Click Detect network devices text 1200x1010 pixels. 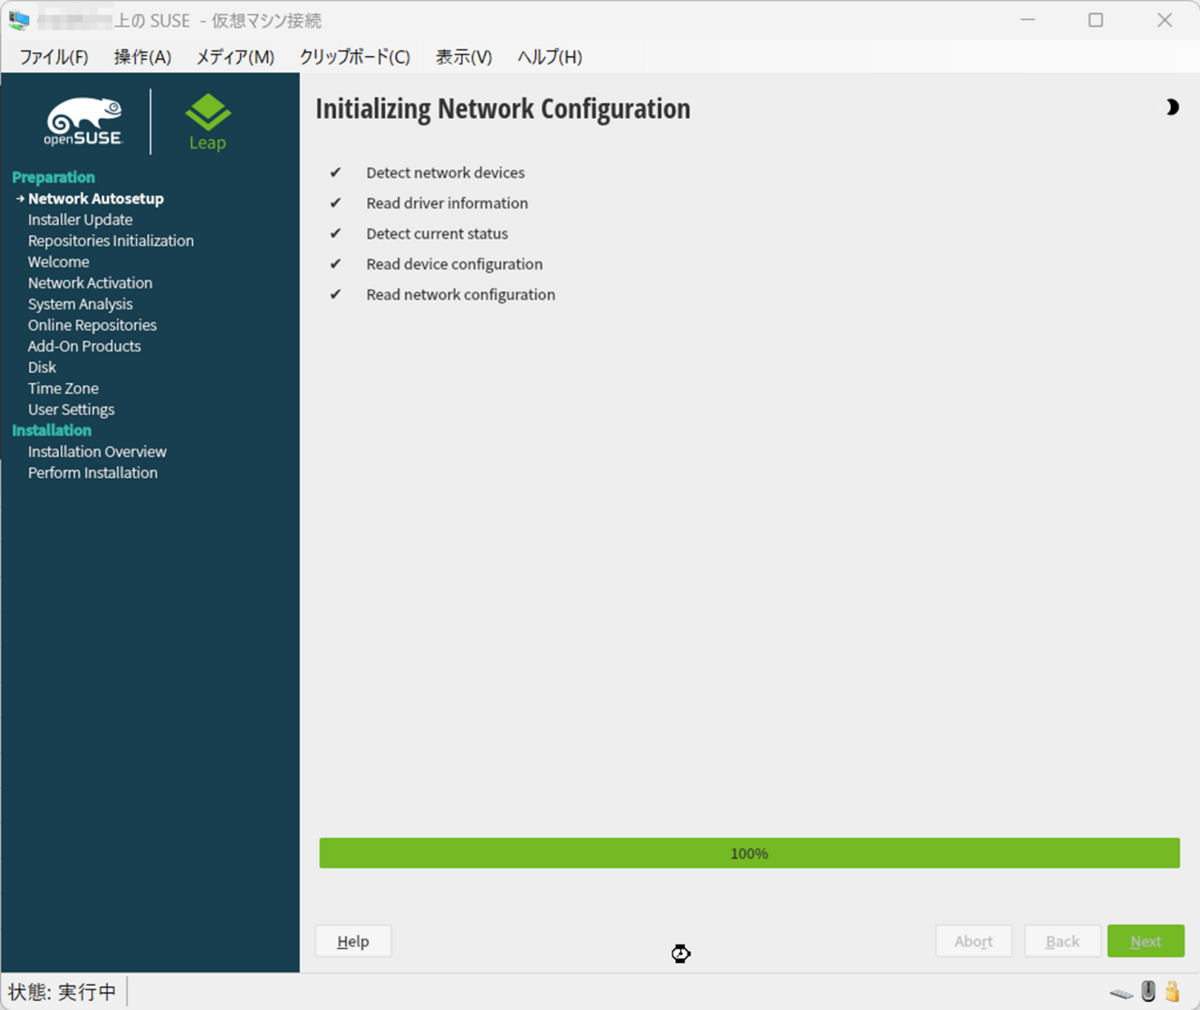pyautogui.click(x=445, y=172)
